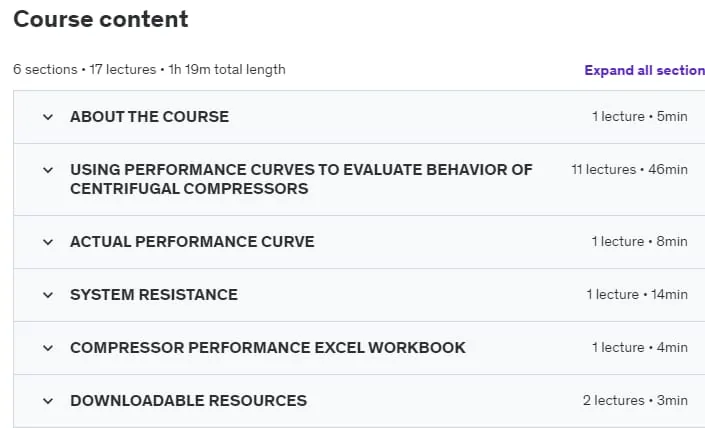Click the 1 lecture • 8min label

point(639,241)
